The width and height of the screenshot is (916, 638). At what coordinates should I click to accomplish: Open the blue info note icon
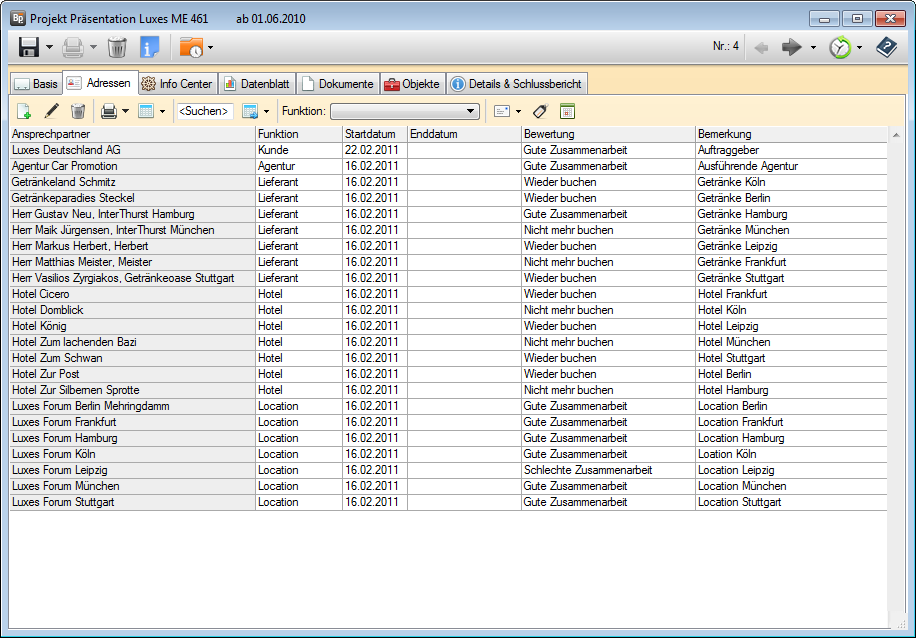click(150, 47)
